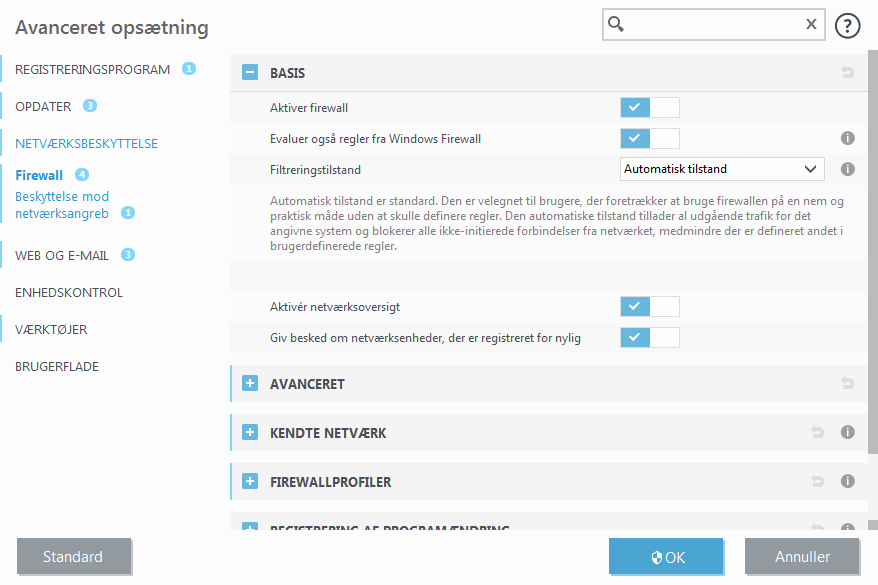Reset BASIS section with undo arrow
The image size is (878, 585).
pos(847,73)
